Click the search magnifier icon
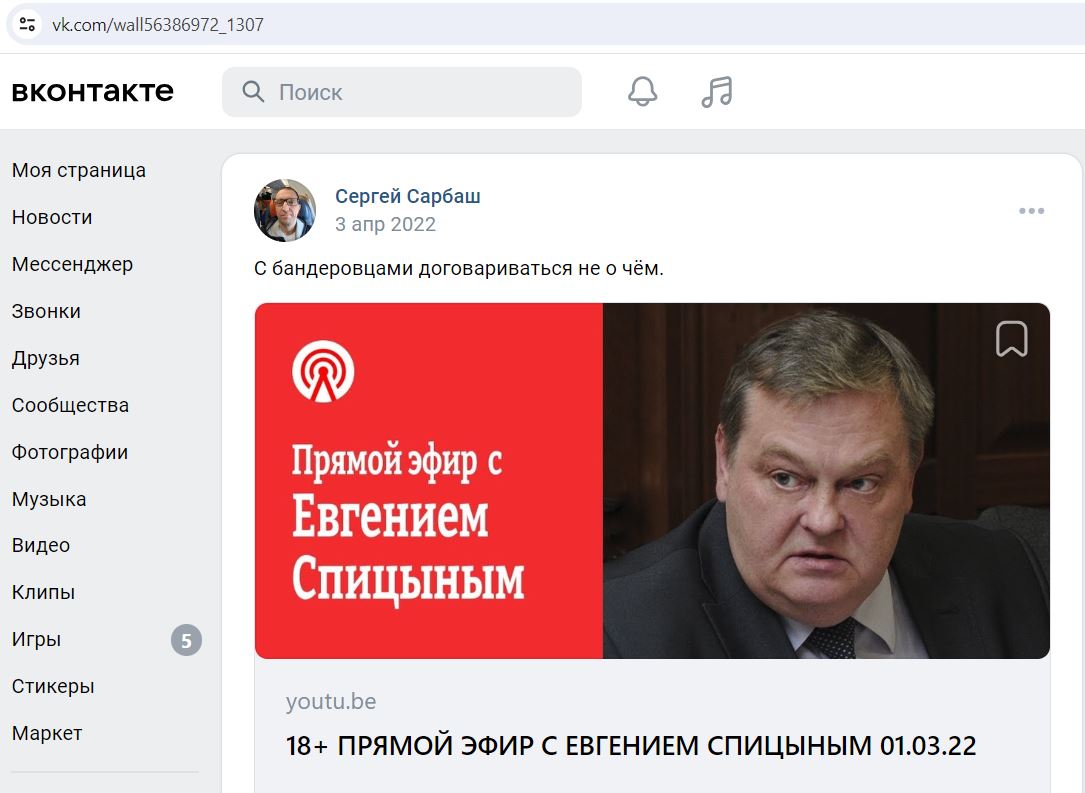Viewport: 1085px width, 793px height. pos(253,91)
